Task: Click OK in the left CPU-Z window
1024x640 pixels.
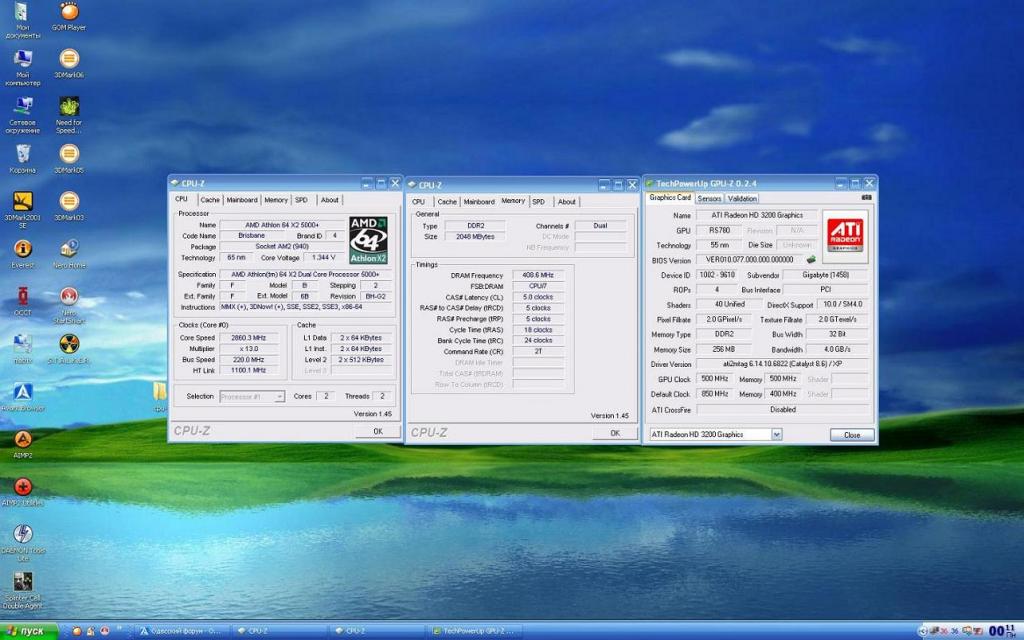Action: click(x=377, y=431)
